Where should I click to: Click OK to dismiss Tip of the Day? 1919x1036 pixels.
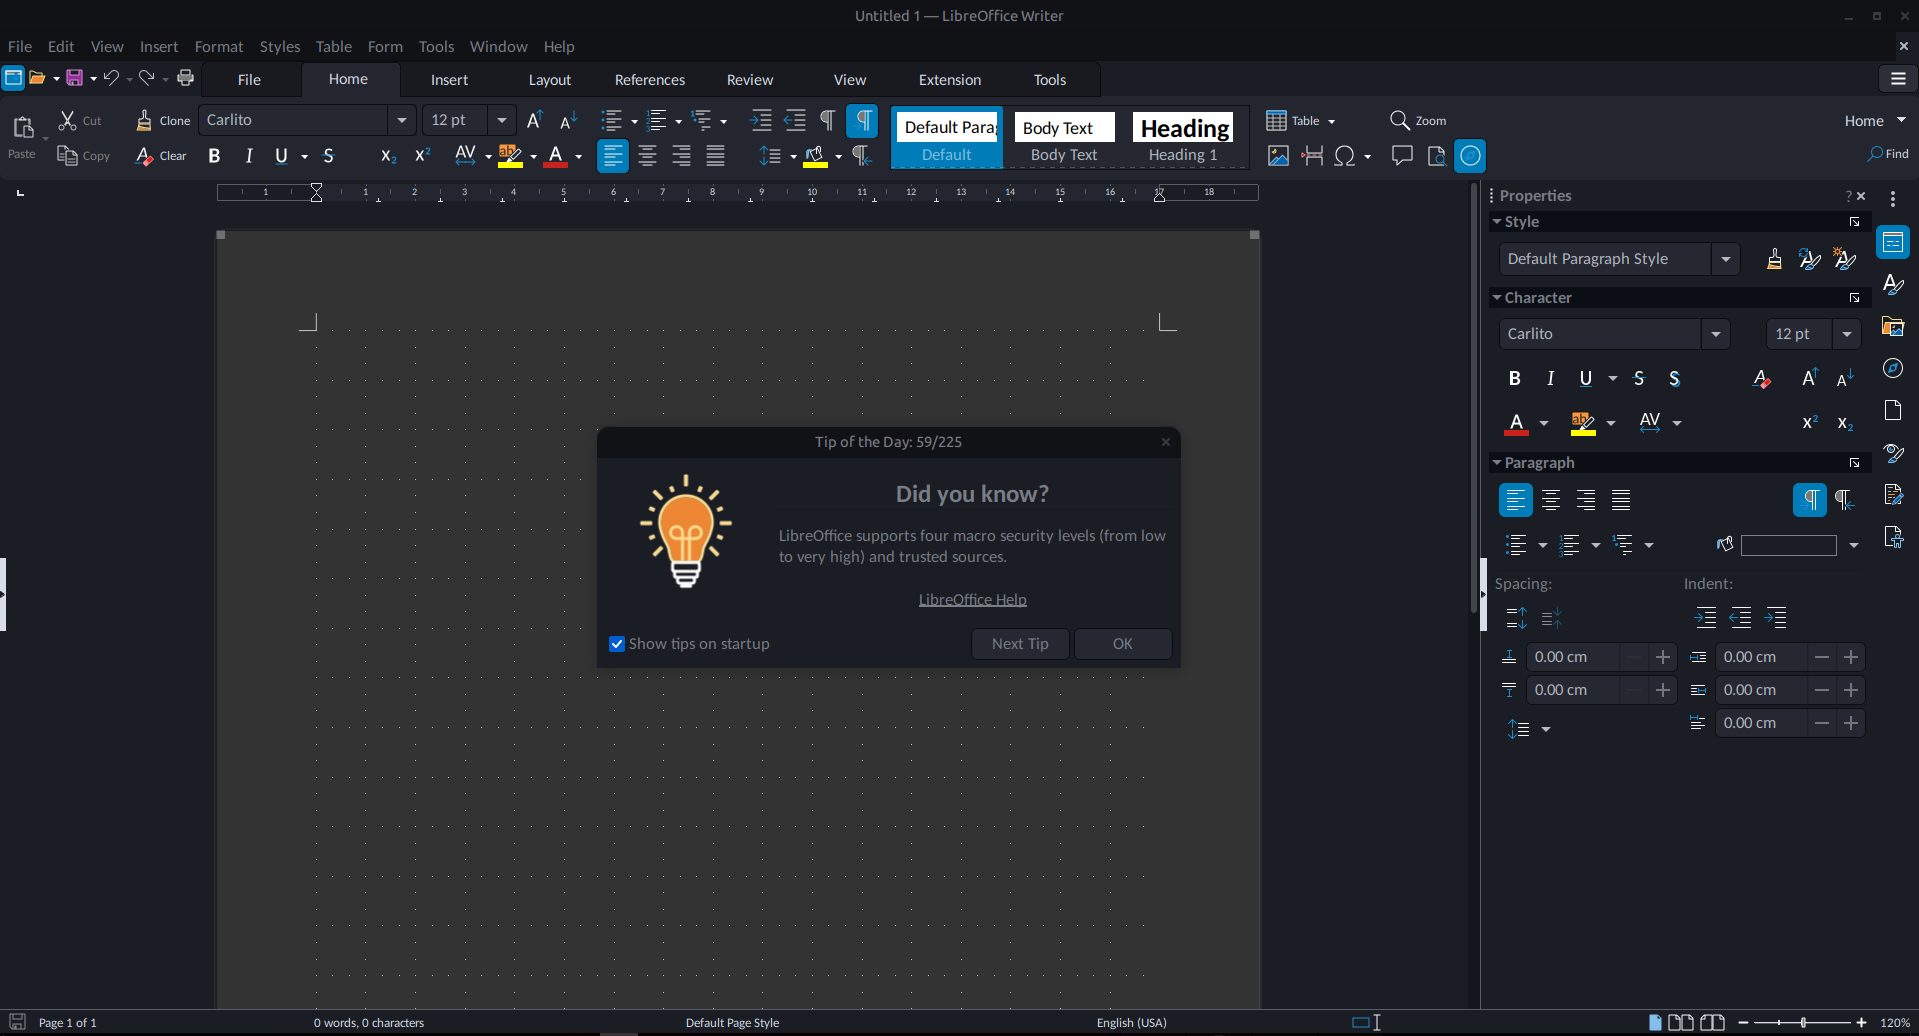pos(1123,644)
